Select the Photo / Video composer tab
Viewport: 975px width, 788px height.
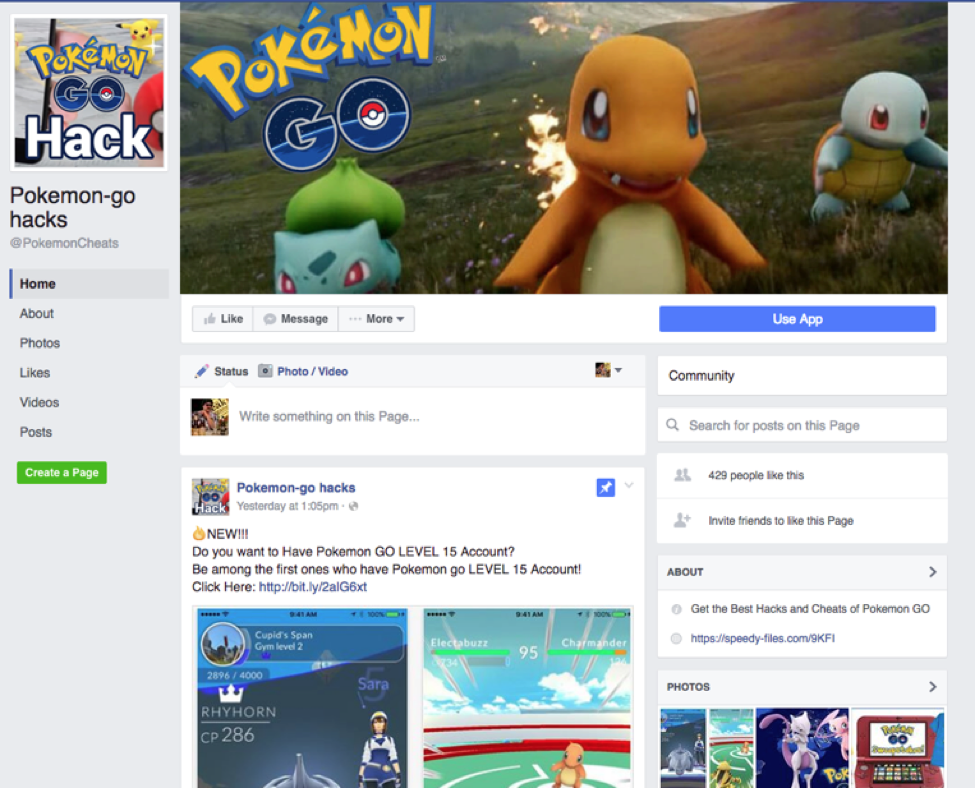(x=312, y=371)
